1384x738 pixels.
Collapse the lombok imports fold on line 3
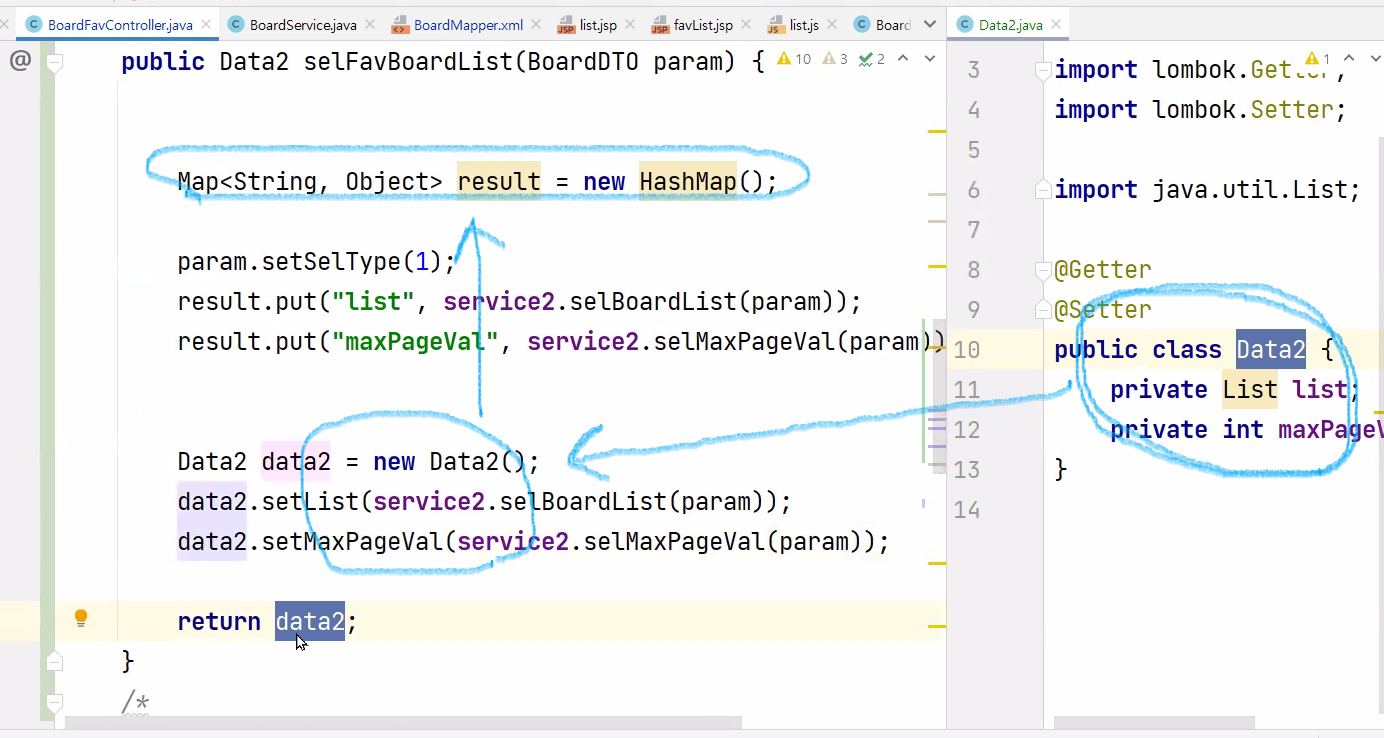1043,70
